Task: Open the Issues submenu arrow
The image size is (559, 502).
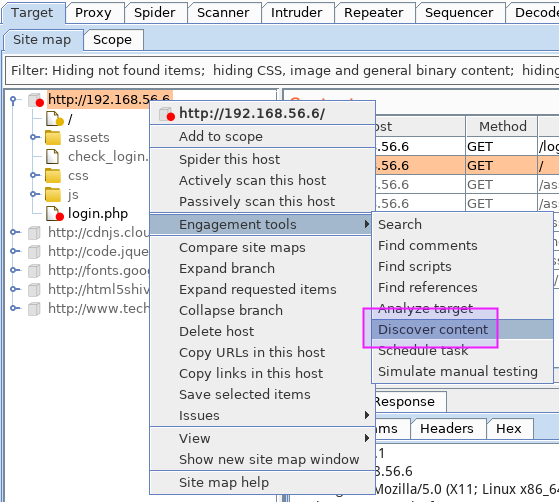Action: [x=366, y=415]
